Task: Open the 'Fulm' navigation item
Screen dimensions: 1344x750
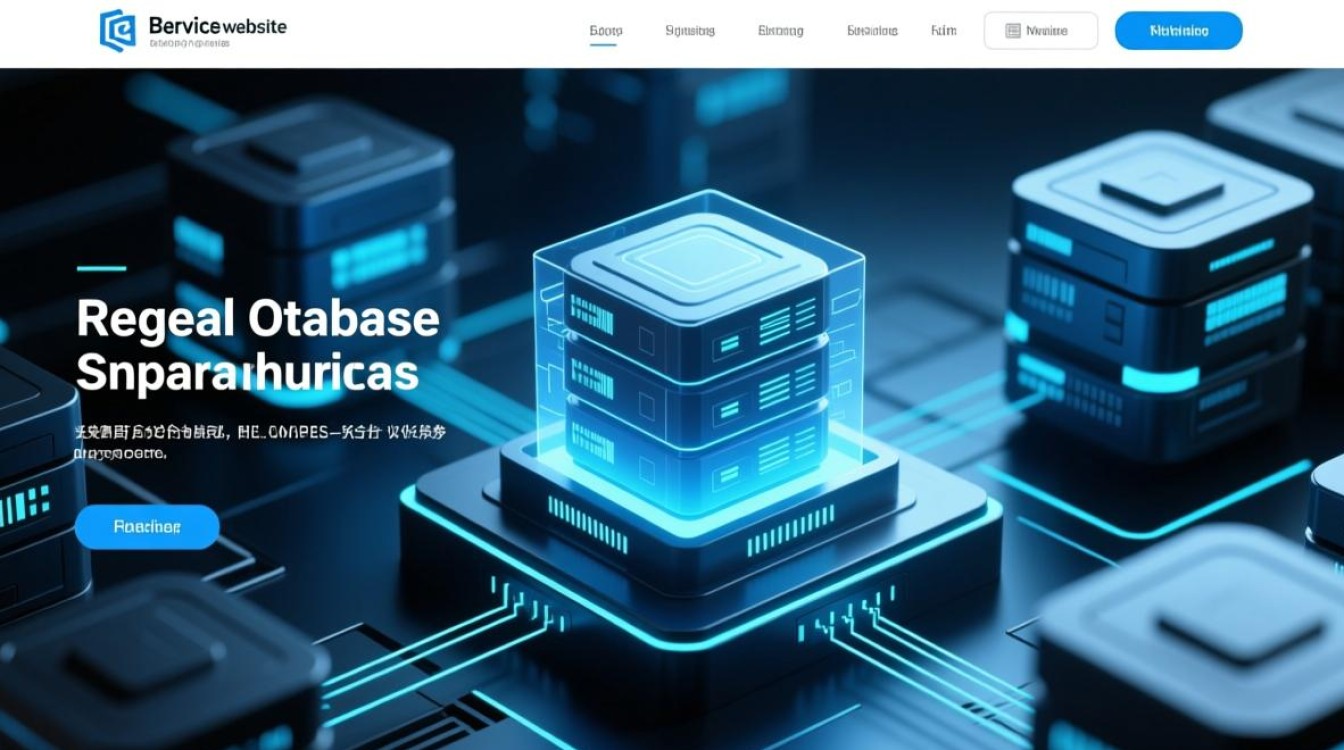Action: pyautogui.click(x=943, y=31)
